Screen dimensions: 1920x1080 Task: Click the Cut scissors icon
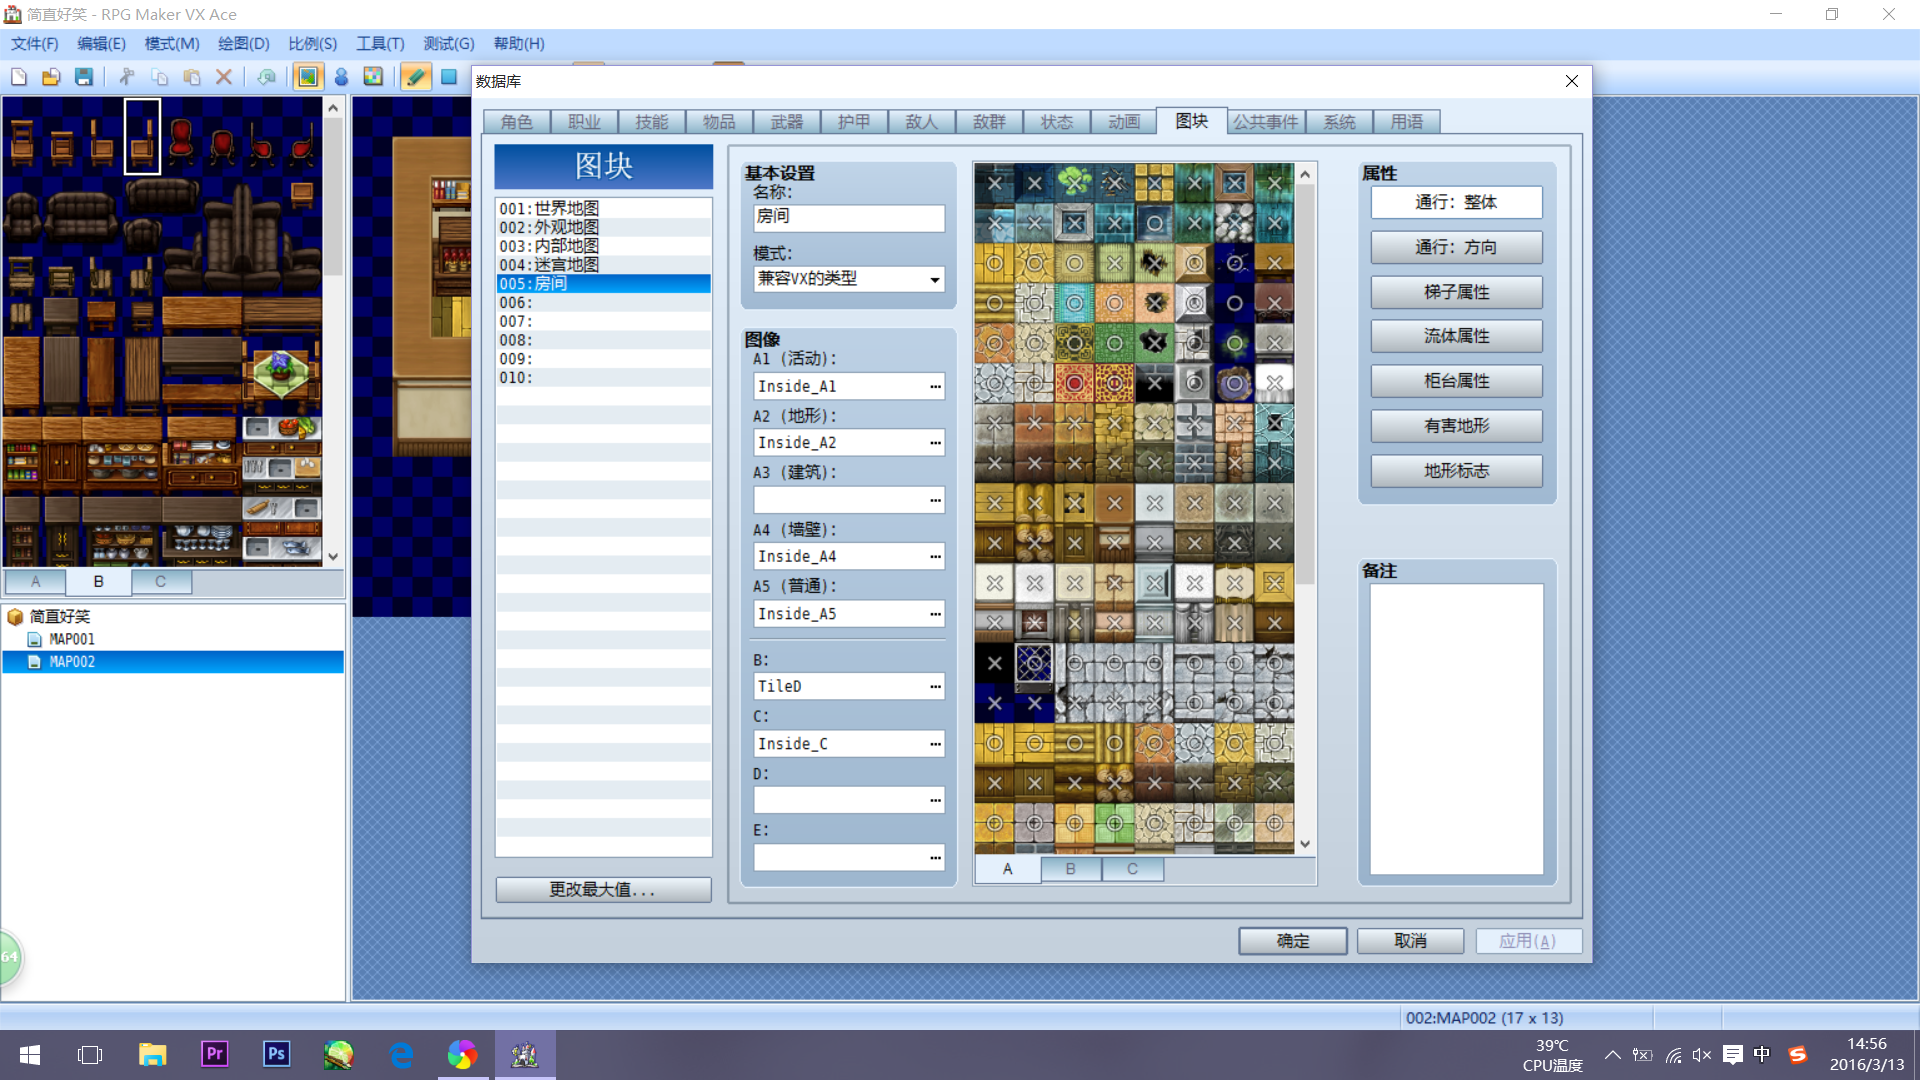127,77
